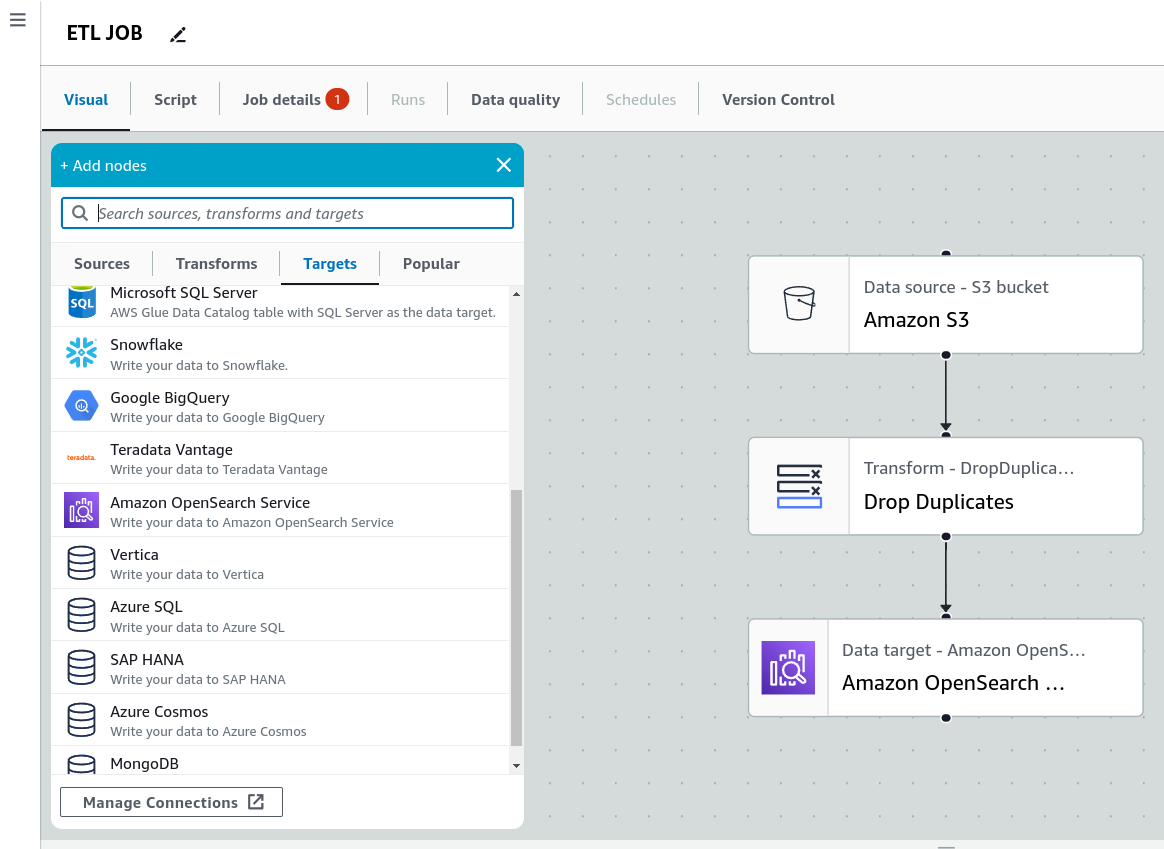Select the Azure Cosmos database icon
Image resolution: width=1164 pixels, height=849 pixels.
[x=82, y=720]
